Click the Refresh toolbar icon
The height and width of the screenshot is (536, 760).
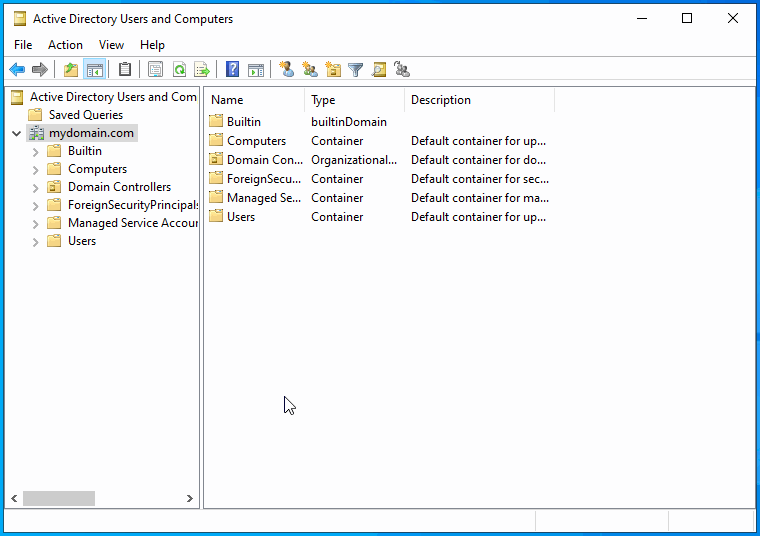(x=179, y=70)
